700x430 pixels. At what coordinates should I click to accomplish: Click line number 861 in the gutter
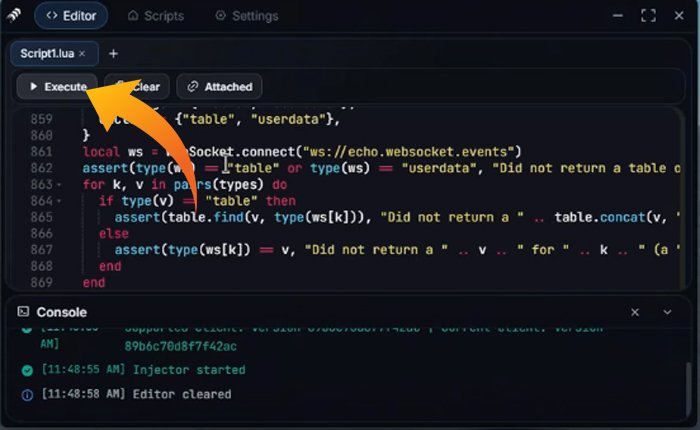point(41,152)
